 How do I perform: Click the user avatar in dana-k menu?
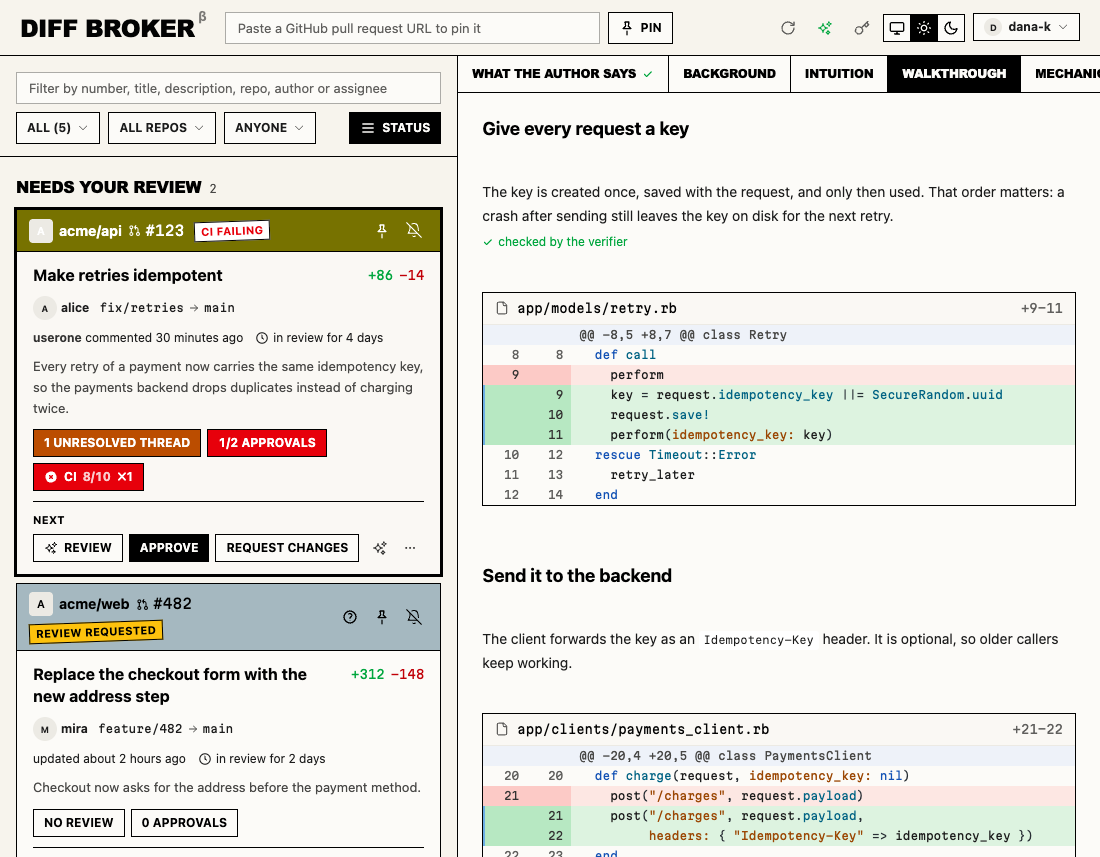tap(993, 27)
